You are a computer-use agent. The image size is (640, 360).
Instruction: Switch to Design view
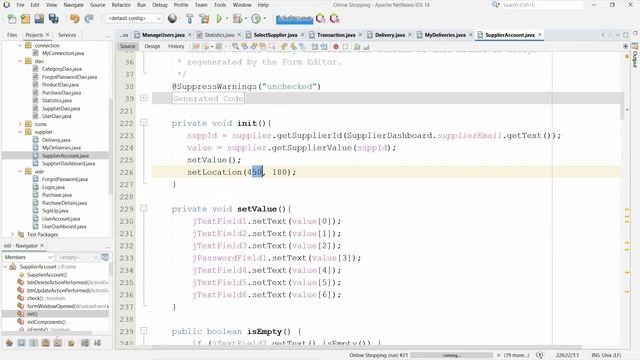[x=152, y=47]
